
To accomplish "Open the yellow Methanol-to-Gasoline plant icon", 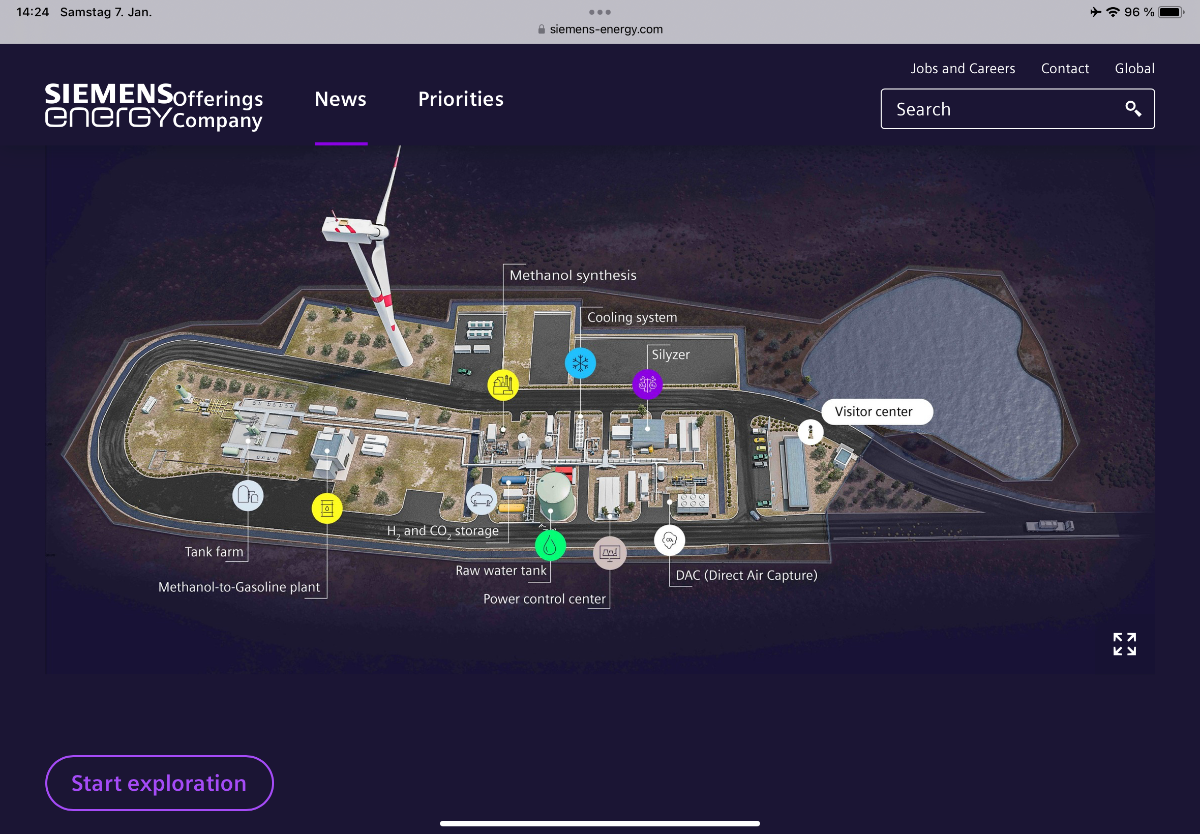I will point(327,508).
